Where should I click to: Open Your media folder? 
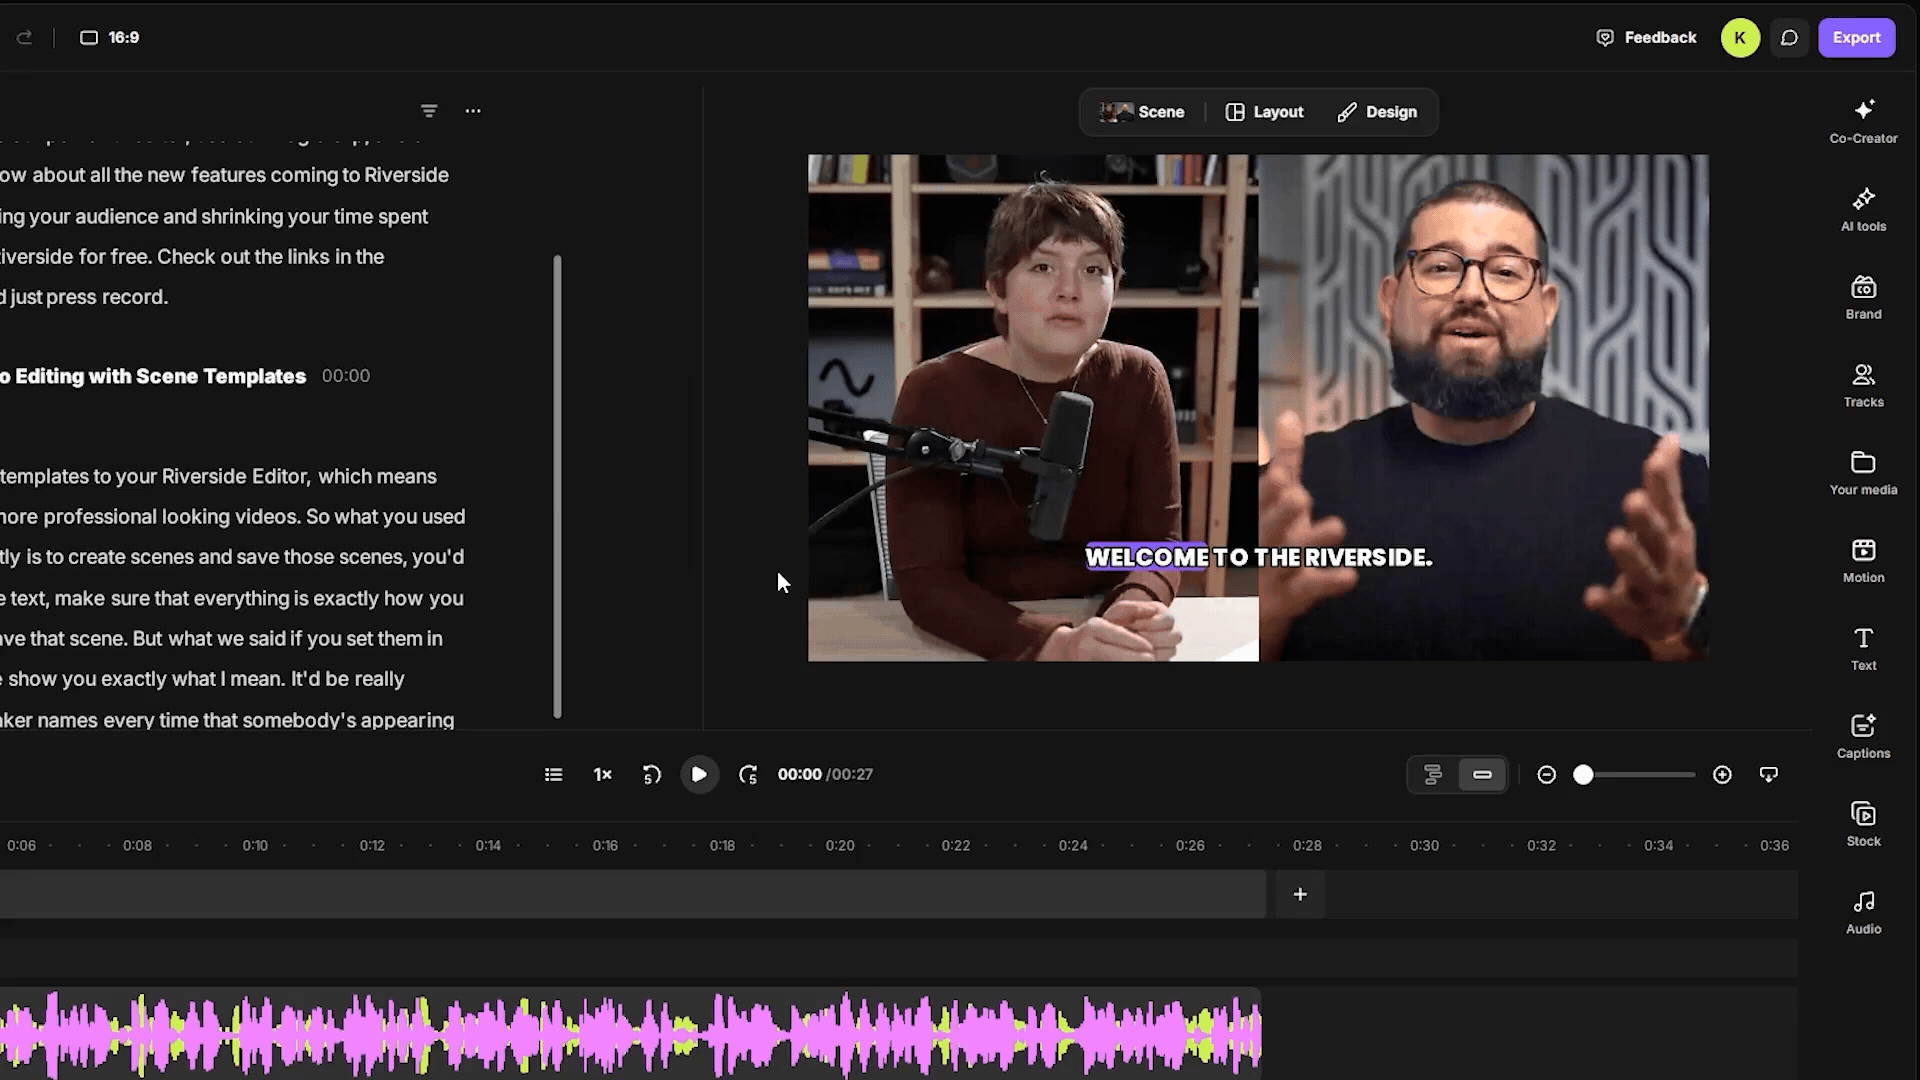pos(1863,474)
